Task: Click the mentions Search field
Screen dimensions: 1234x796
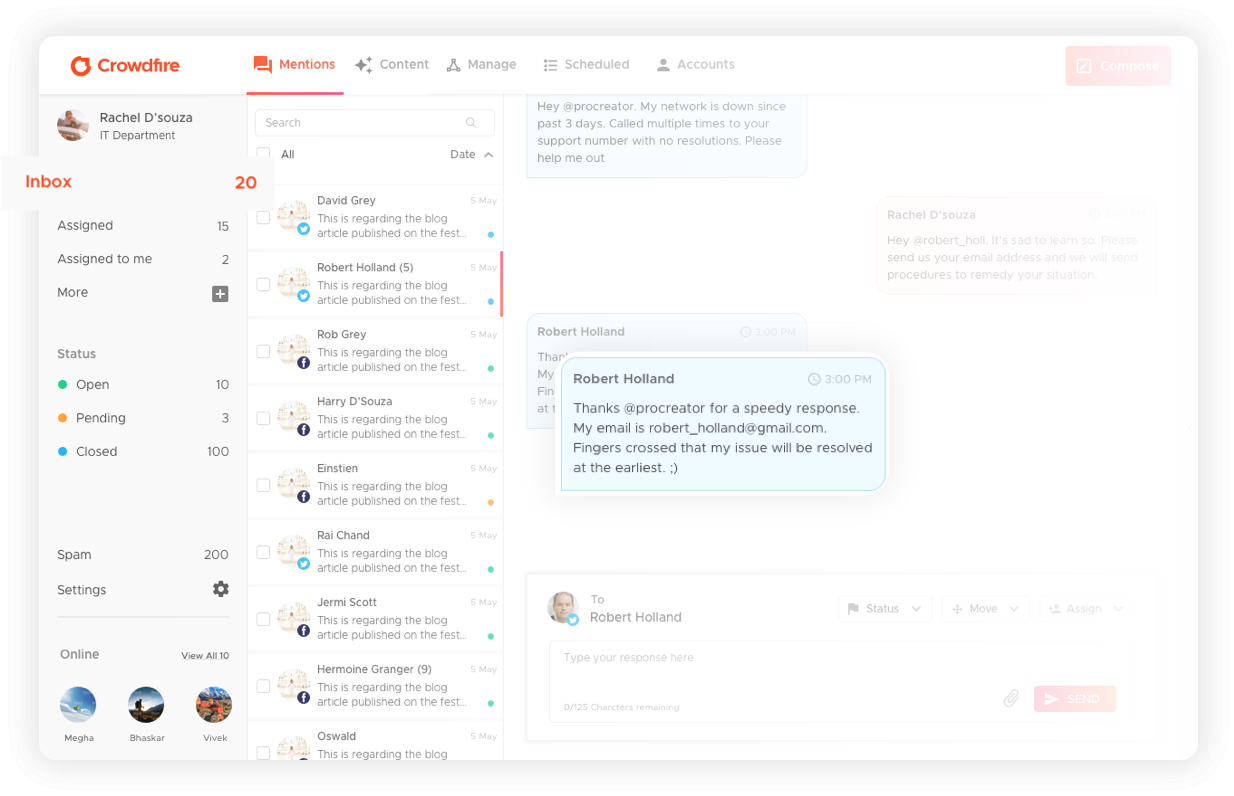Action: coord(375,123)
